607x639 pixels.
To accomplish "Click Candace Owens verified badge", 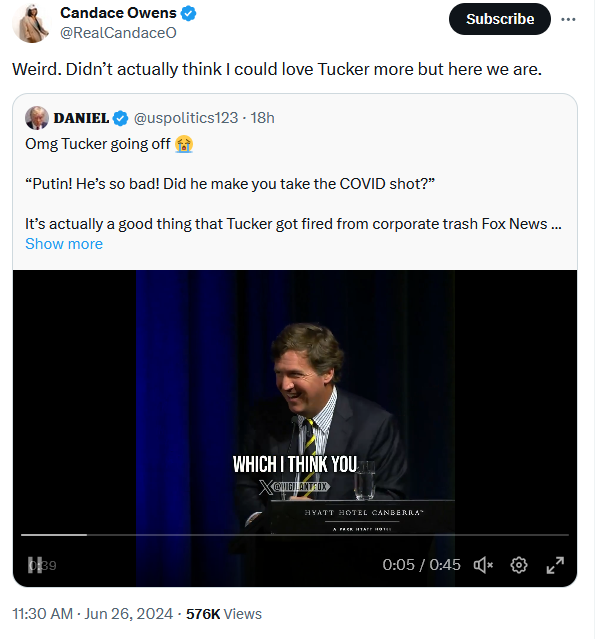I will tap(188, 13).
